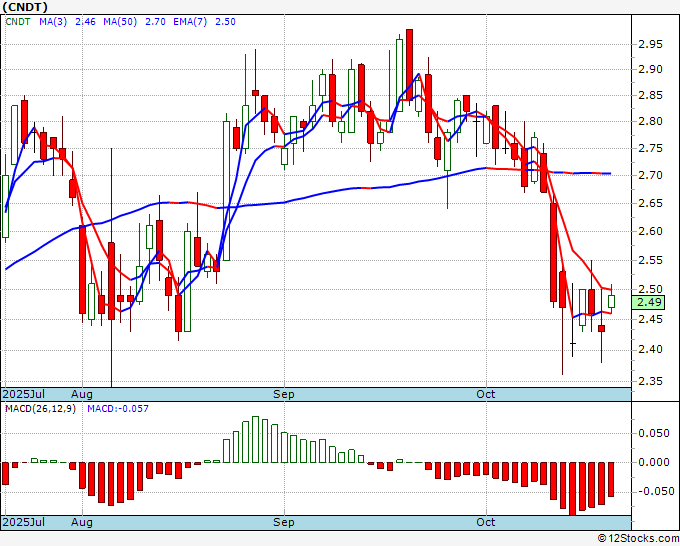This screenshot has height=546, width=680.
Task: Click the lowest red MACD bar in October
Action: (x=572, y=489)
